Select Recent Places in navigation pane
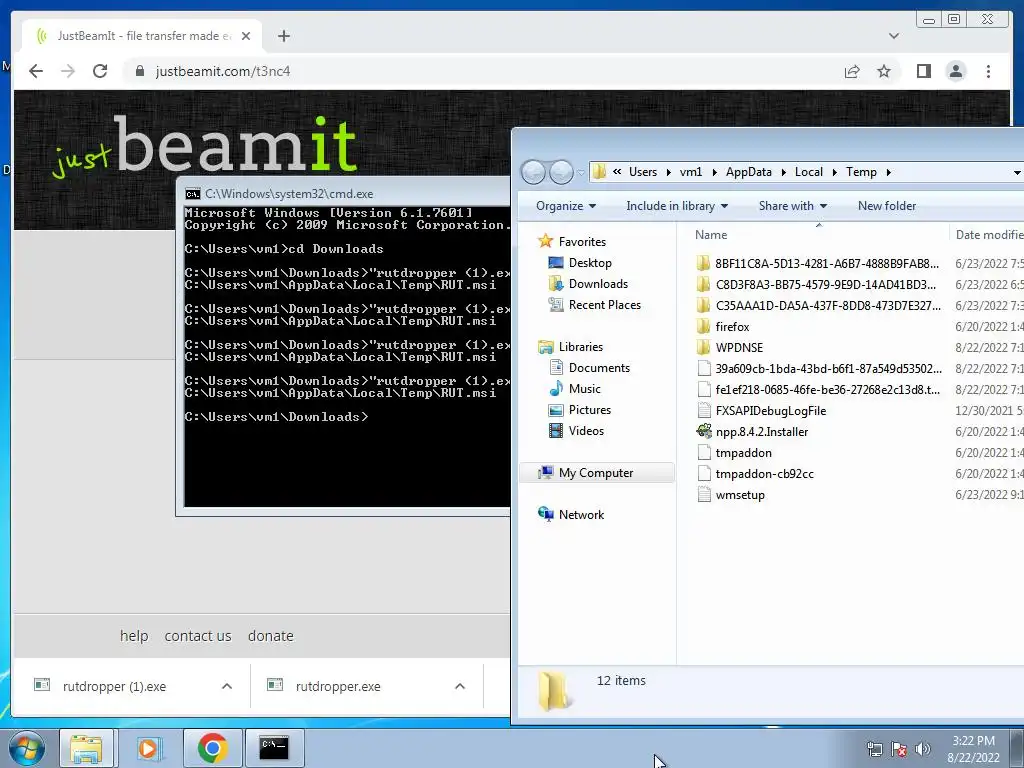 [605, 304]
